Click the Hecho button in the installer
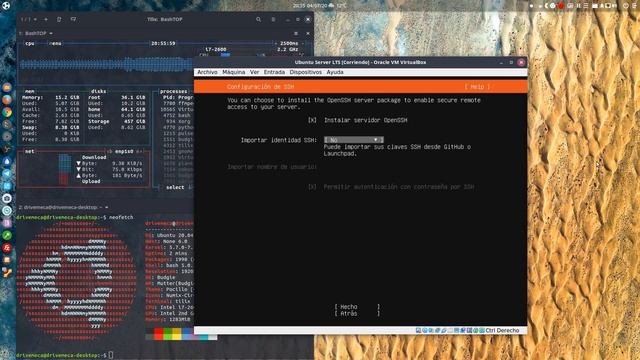Image resolution: width=640 pixels, height=360 pixels. pyautogui.click(x=358, y=307)
